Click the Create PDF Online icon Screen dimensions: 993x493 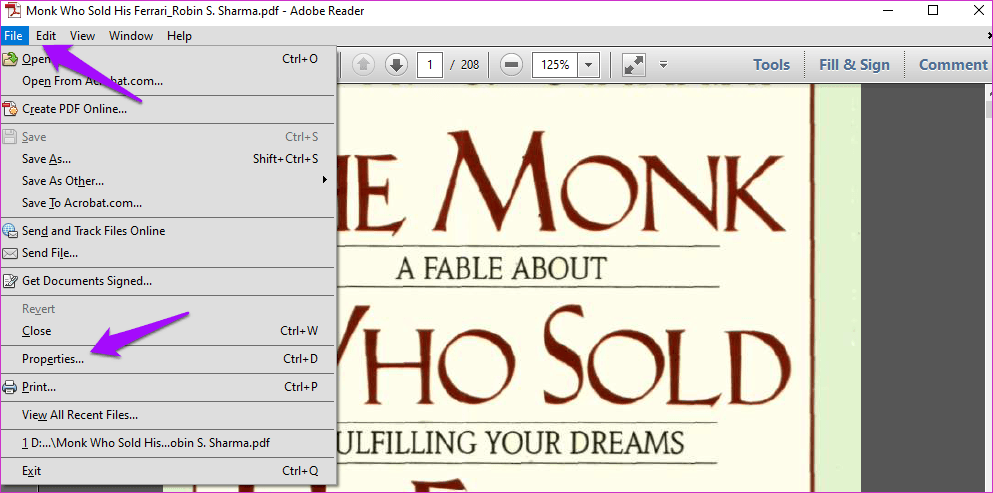tap(10, 109)
